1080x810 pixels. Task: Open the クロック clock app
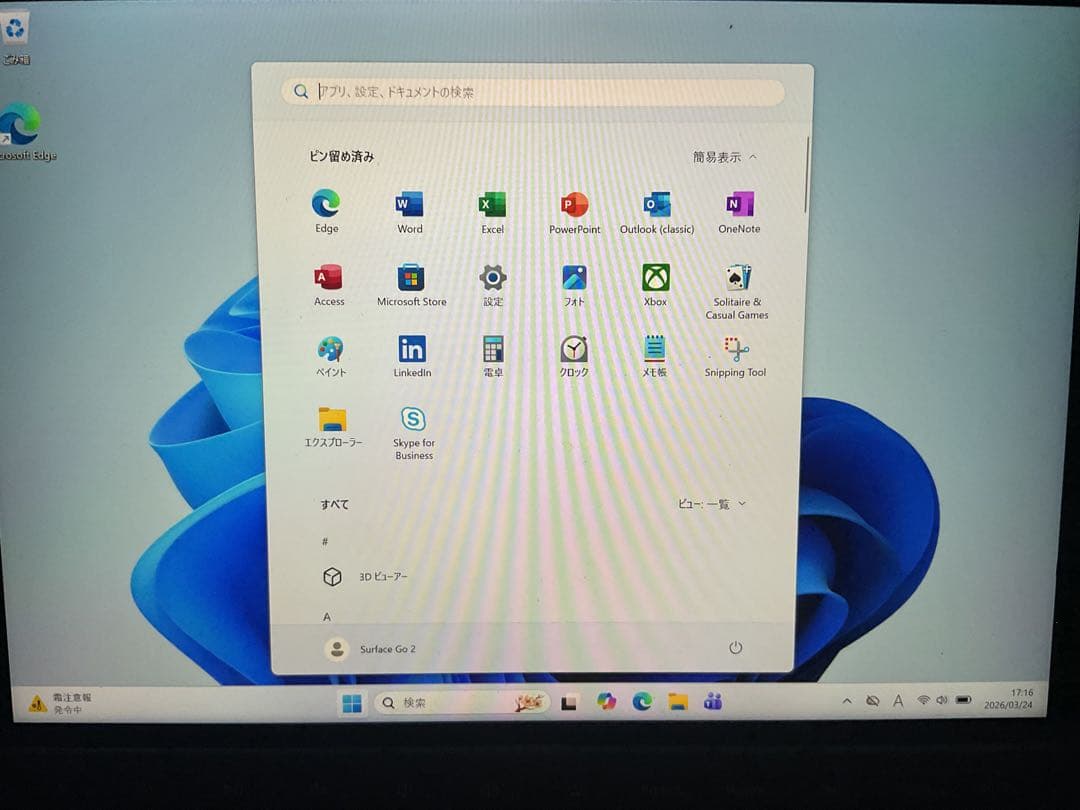[x=573, y=356]
